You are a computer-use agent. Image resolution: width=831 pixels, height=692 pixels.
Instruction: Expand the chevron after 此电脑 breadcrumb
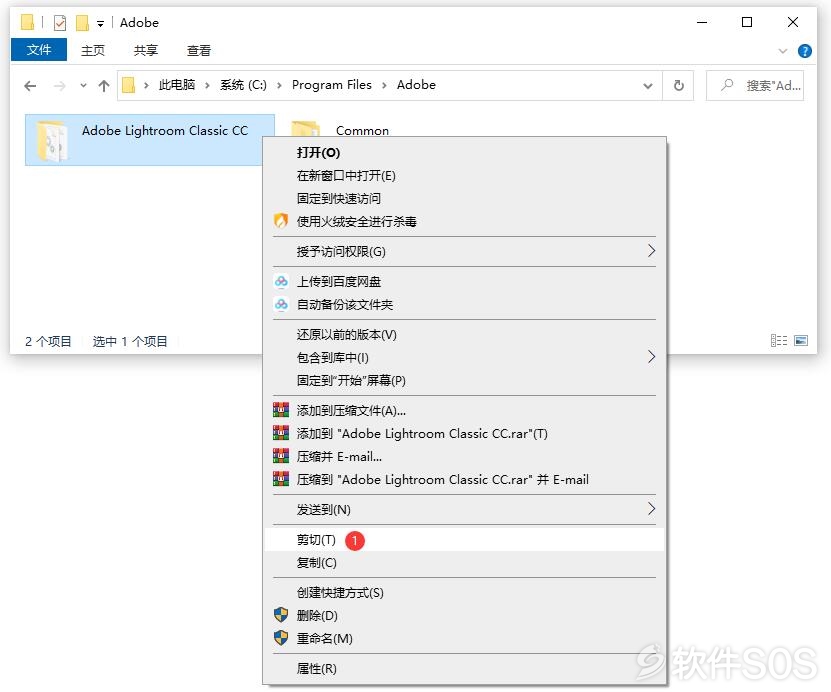(x=207, y=85)
